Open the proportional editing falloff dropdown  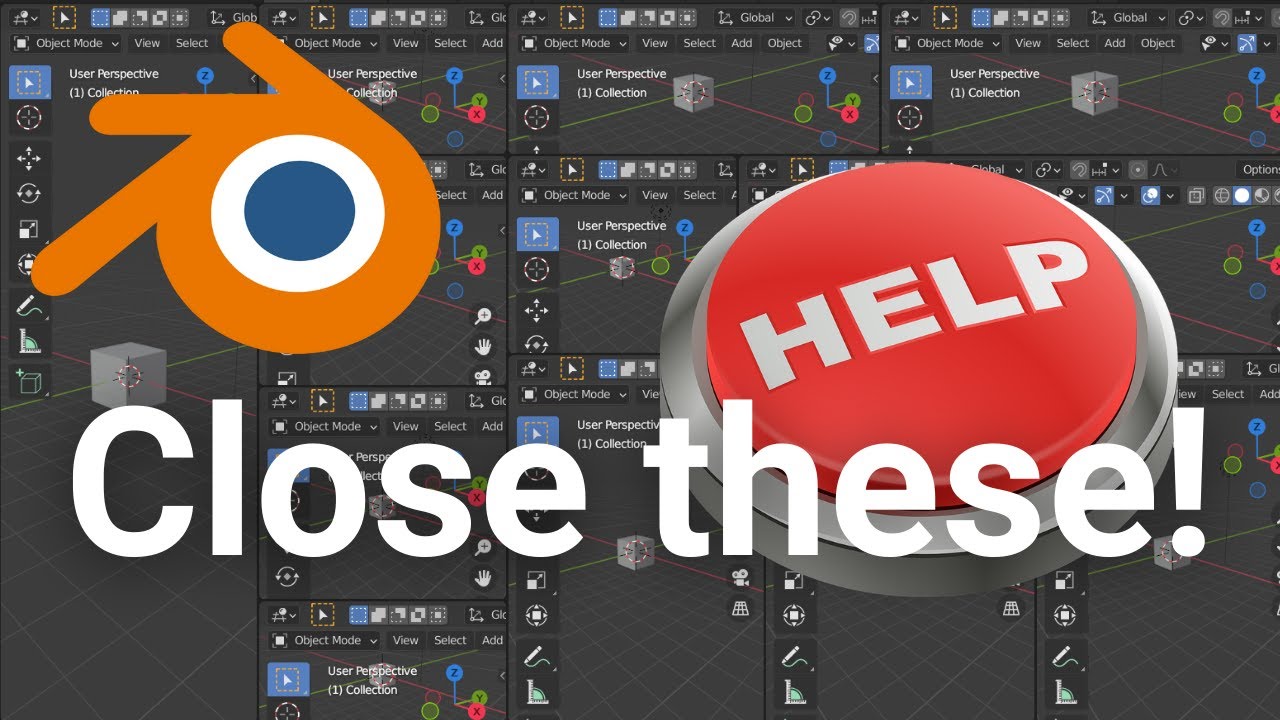click(x=1162, y=170)
